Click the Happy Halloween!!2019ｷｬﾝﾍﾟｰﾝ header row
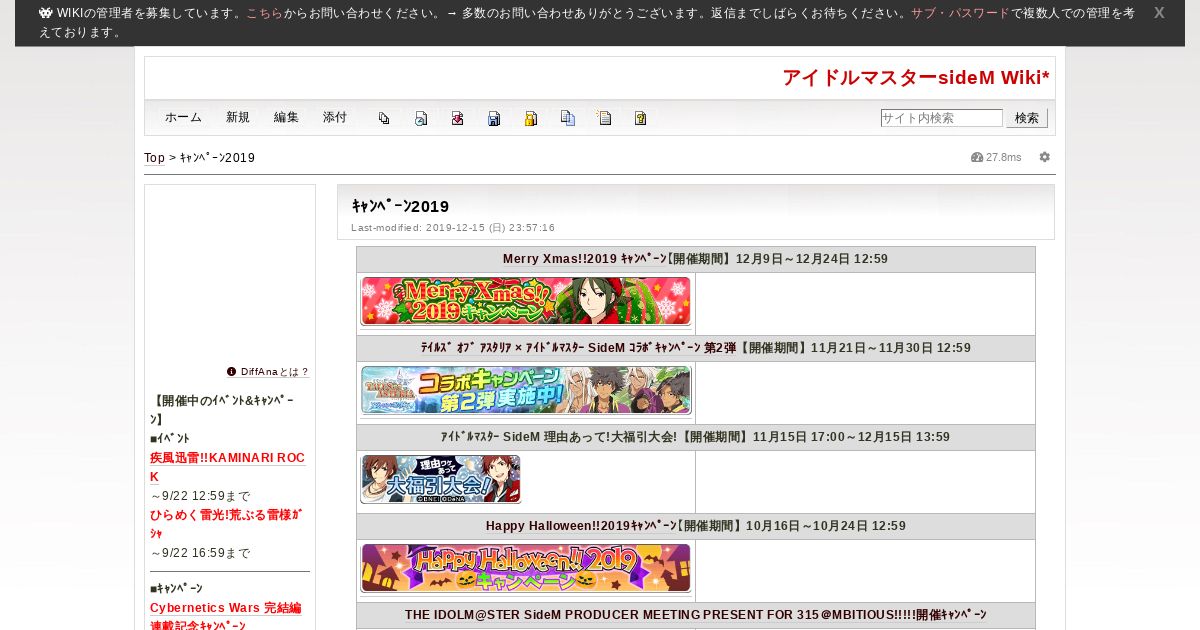Screen dimensions: 1200x630 click(696, 526)
